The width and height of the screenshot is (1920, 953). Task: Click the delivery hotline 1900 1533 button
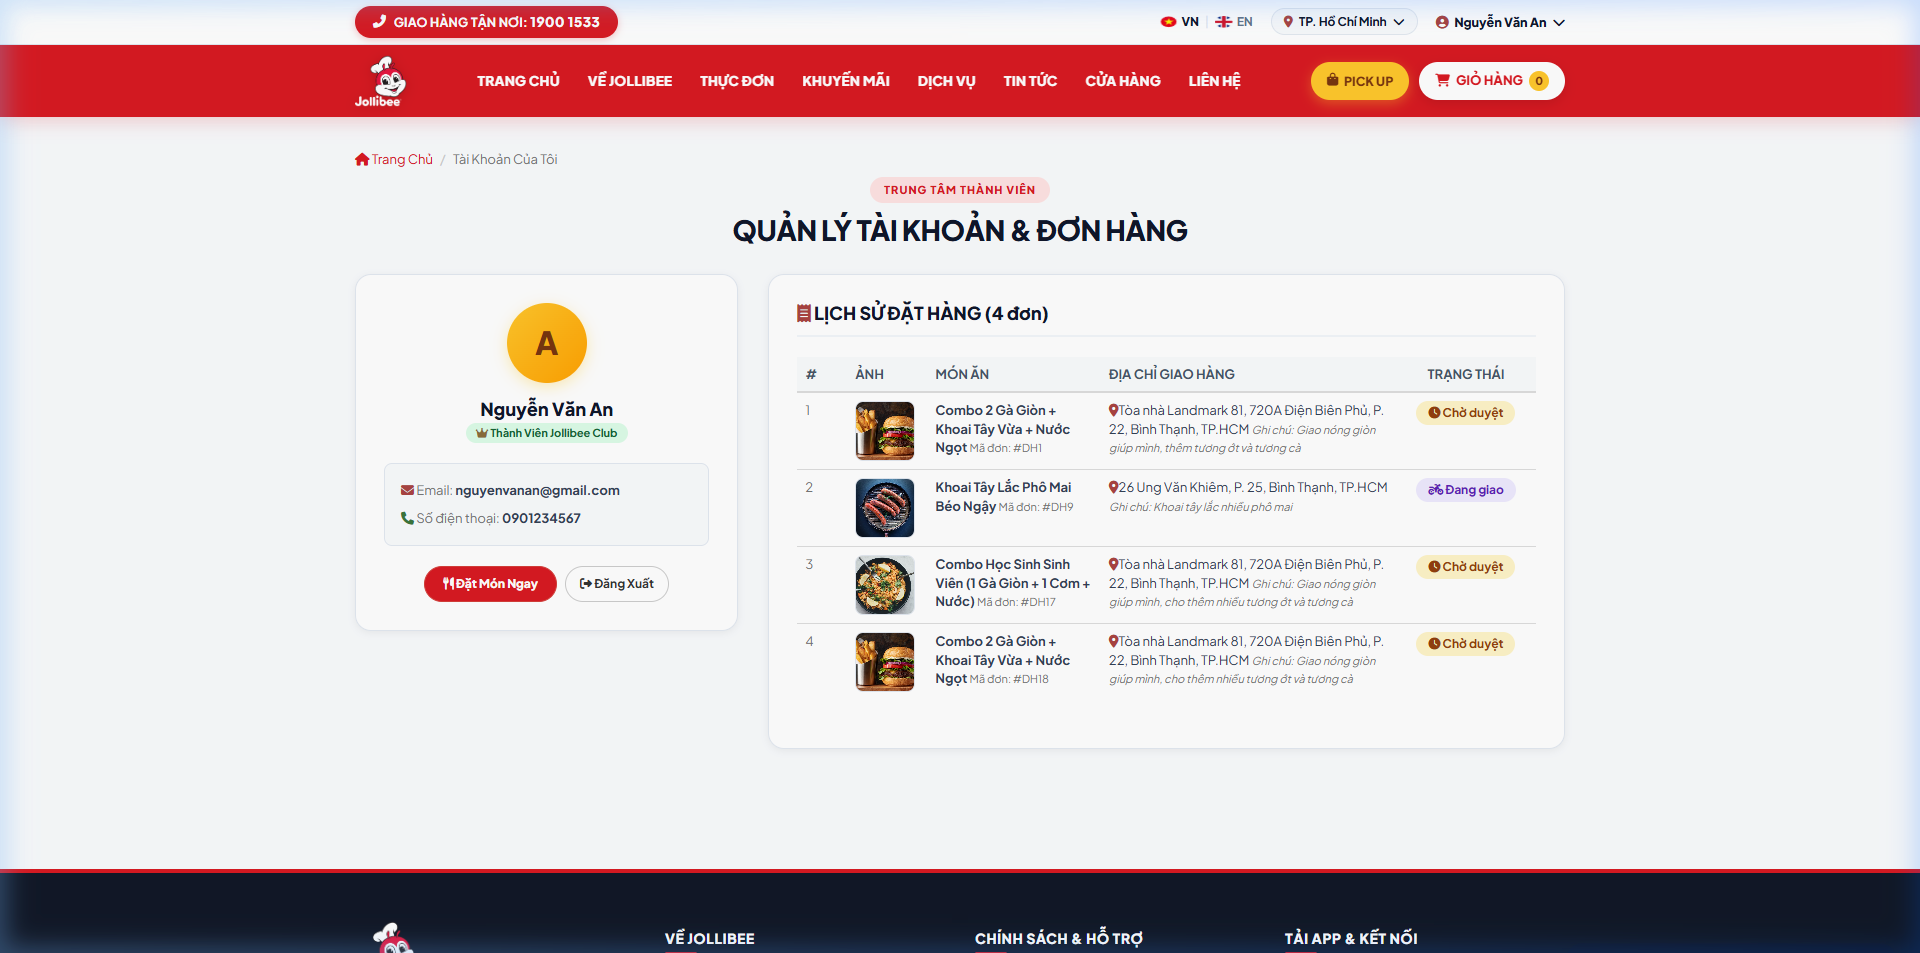pos(486,22)
